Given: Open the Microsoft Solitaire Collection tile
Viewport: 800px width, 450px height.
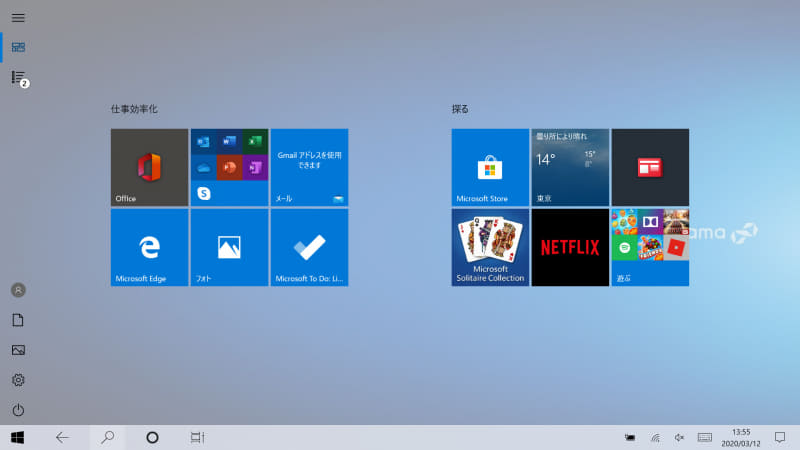Looking at the screenshot, I should pos(490,247).
